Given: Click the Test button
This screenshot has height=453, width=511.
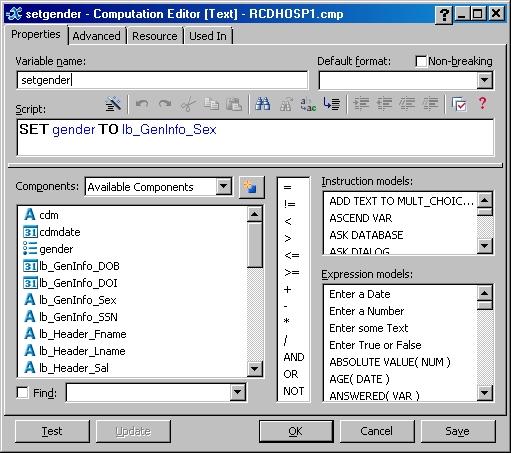Looking at the screenshot, I should [52, 431].
